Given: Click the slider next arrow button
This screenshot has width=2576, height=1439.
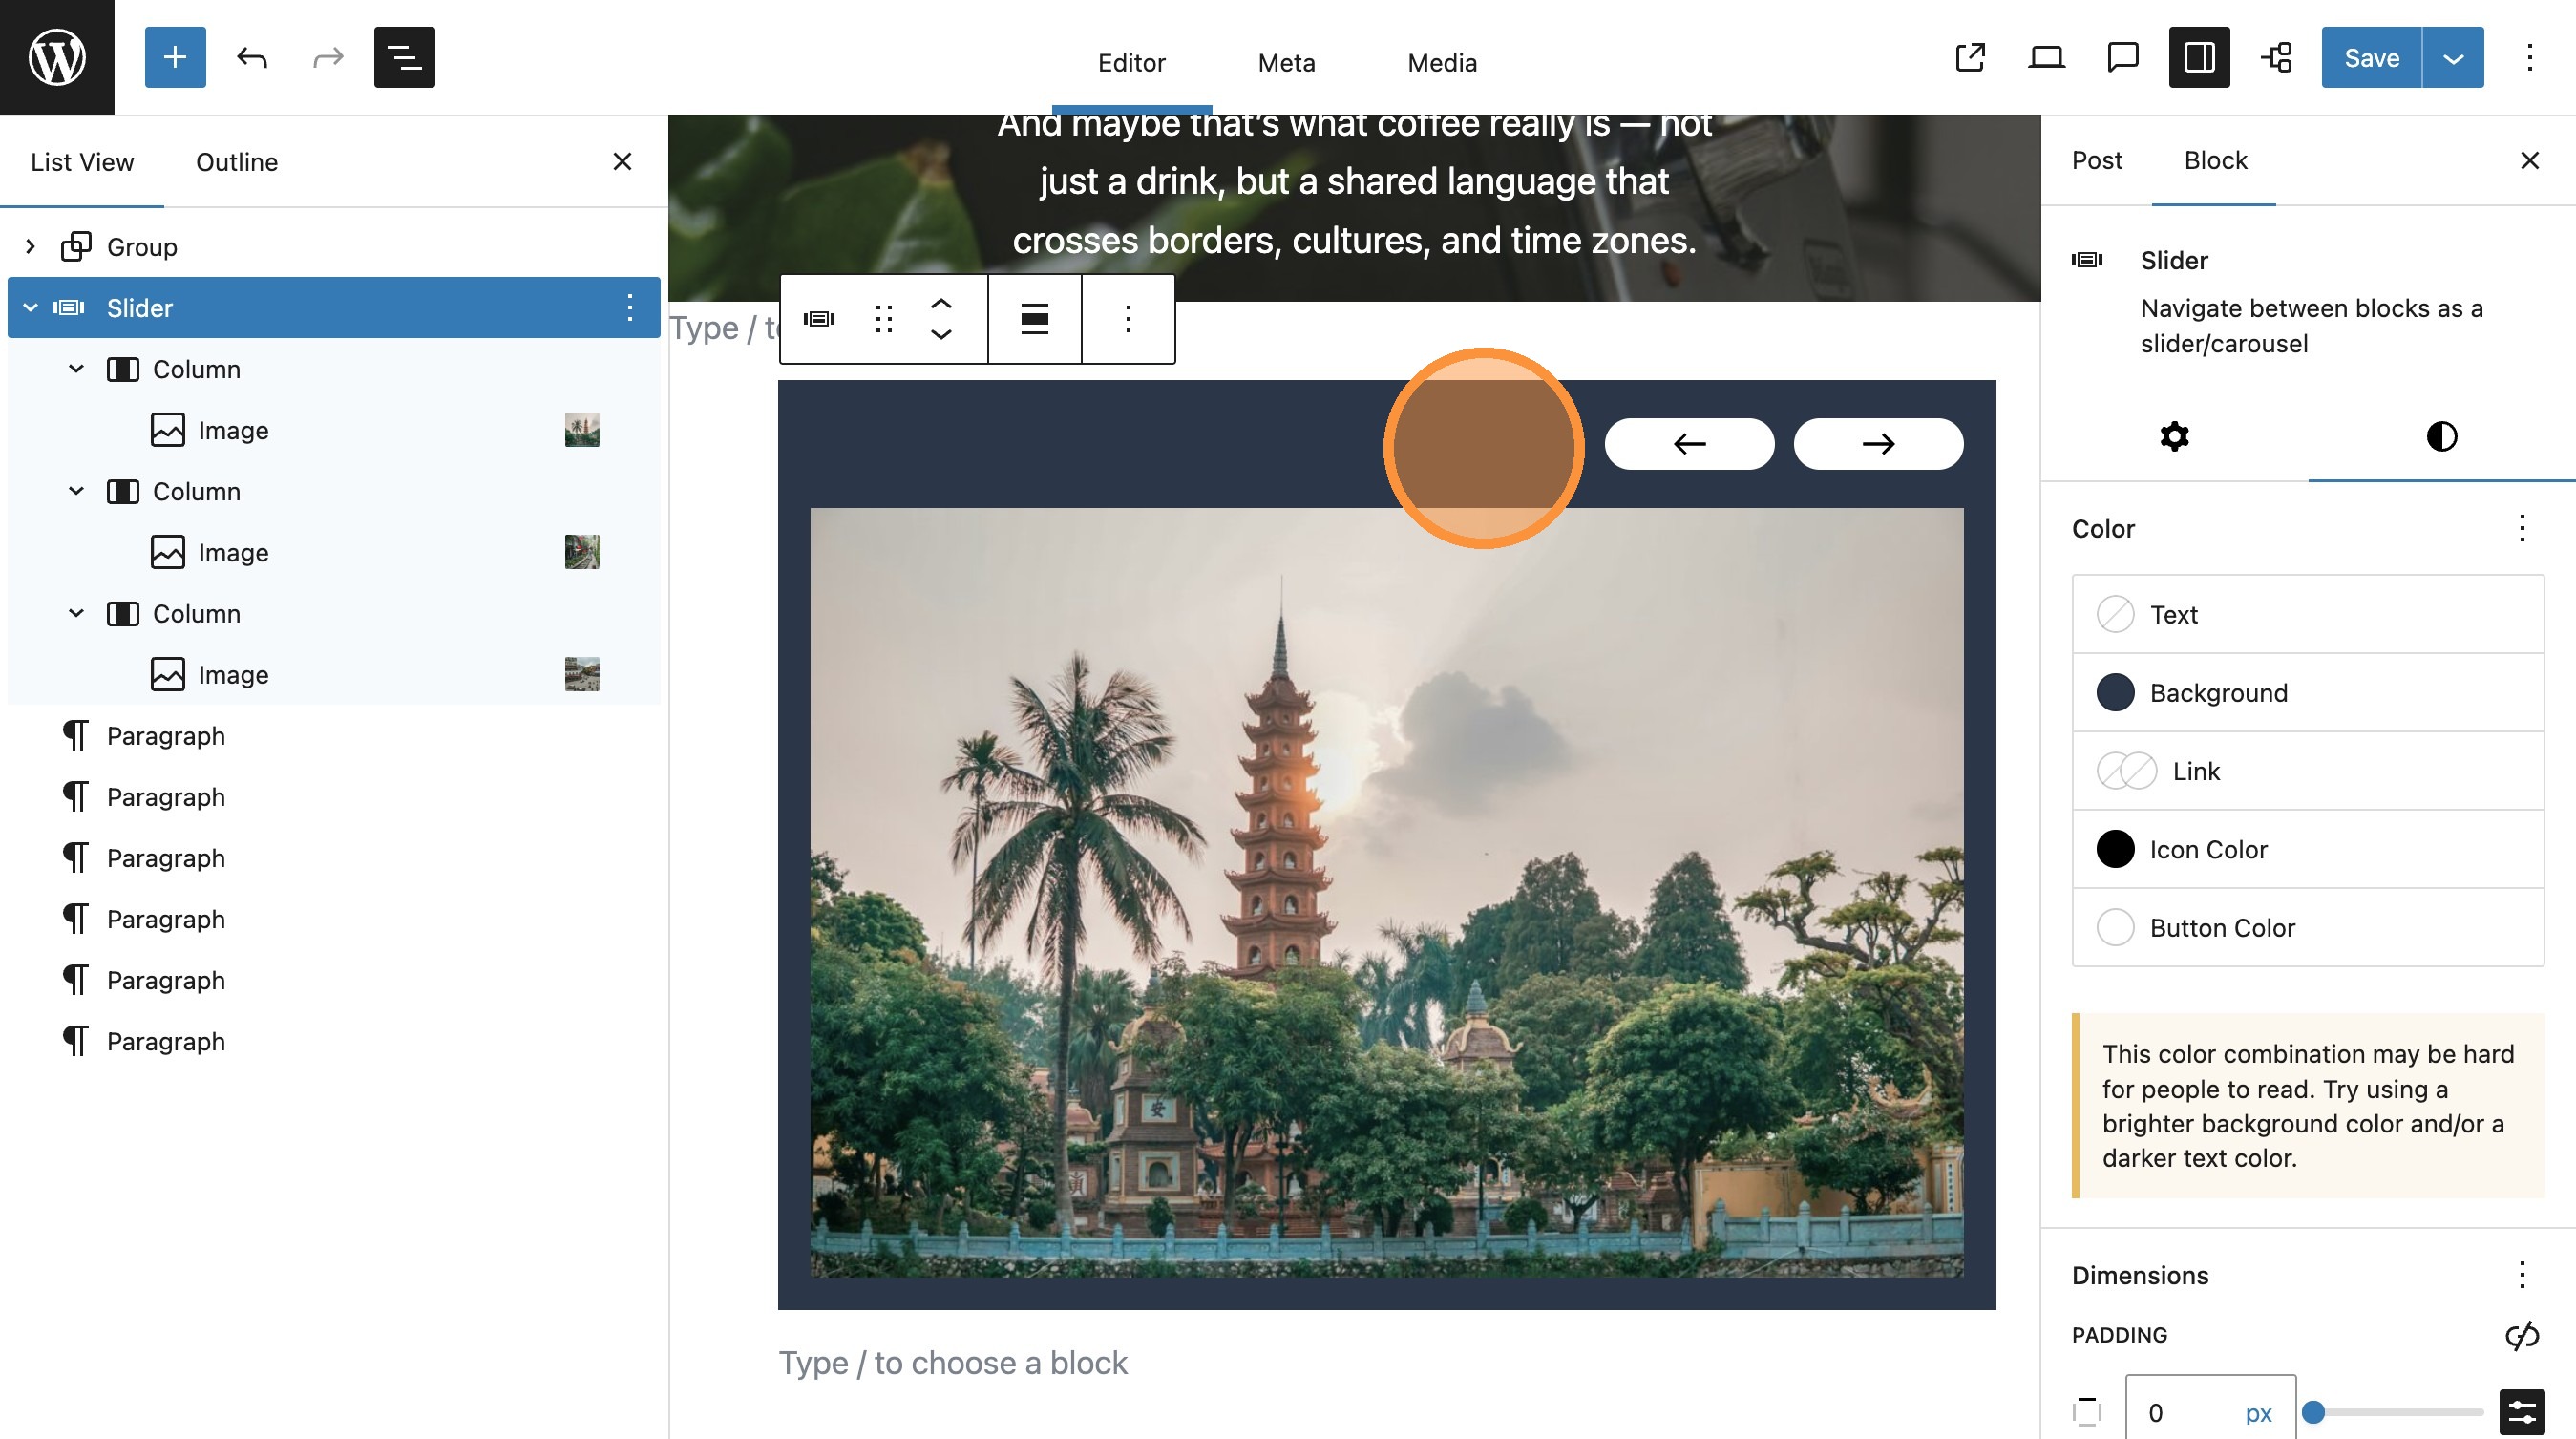Looking at the screenshot, I should click(1877, 443).
